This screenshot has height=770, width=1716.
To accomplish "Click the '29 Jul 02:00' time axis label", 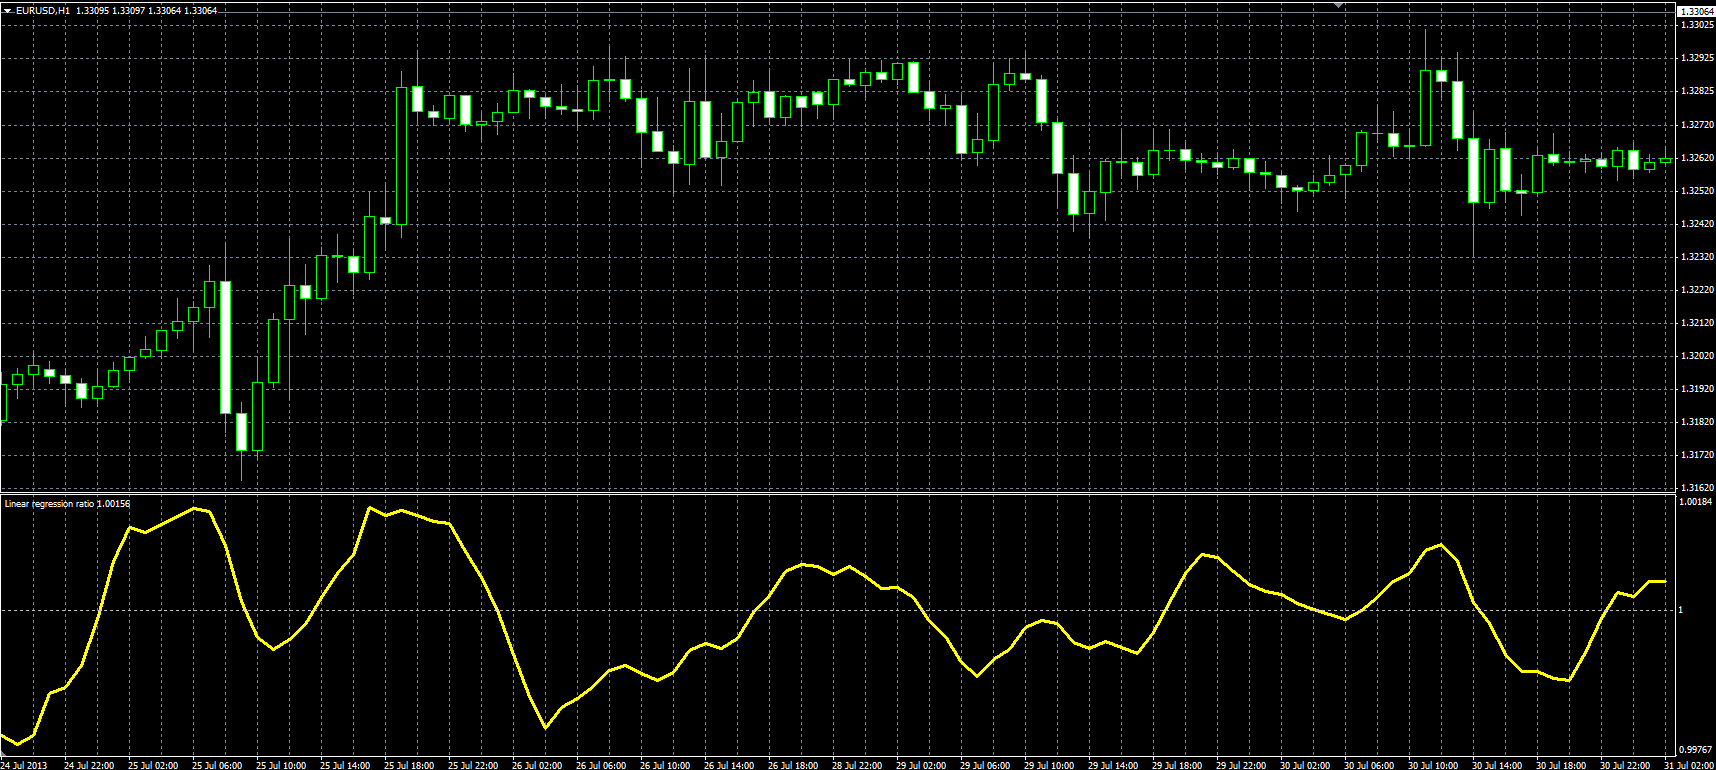I will pyautogui.click(x=921, y=765).
